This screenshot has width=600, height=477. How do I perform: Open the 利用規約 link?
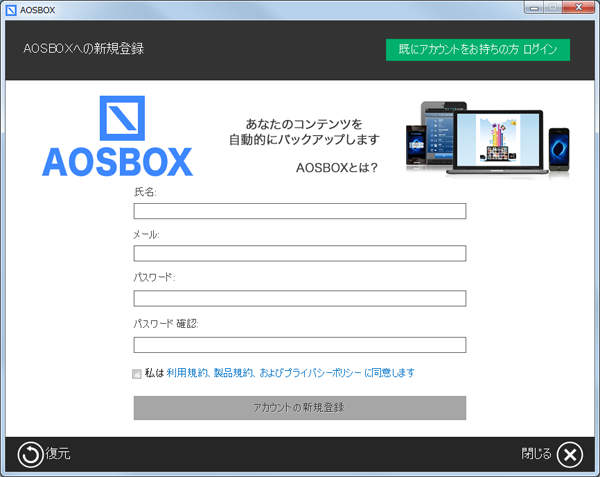click(x=187, y=373)
